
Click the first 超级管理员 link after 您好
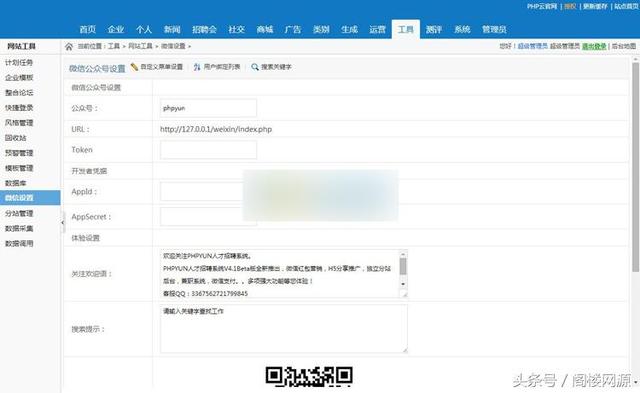[x=532, y=46]
